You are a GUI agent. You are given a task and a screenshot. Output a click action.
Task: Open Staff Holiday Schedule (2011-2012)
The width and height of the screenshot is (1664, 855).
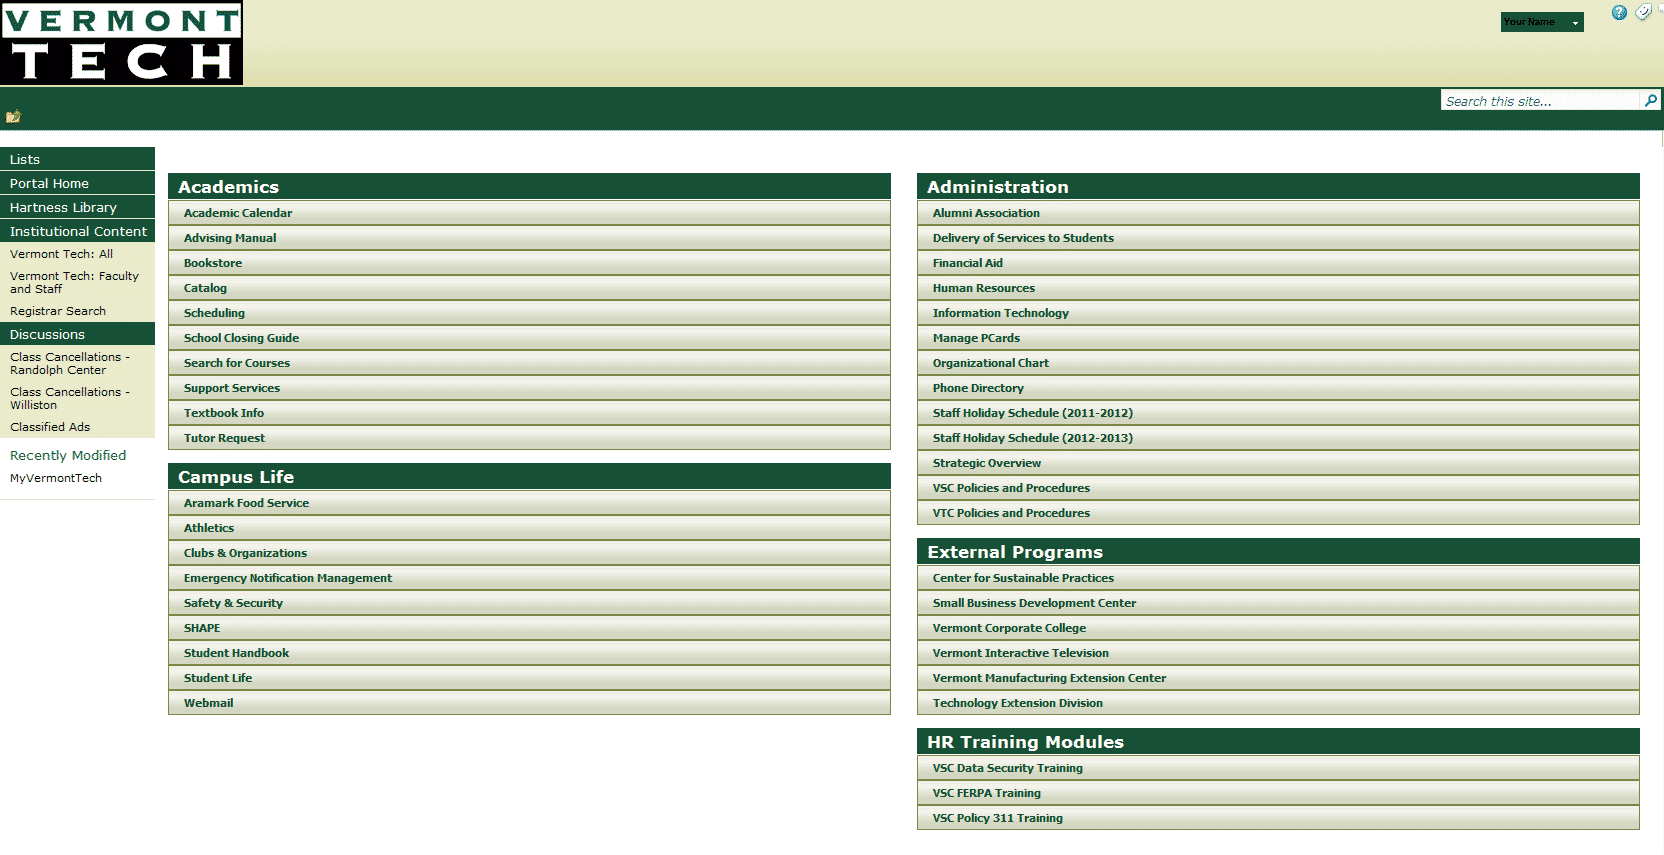(x=1278, y=413)
